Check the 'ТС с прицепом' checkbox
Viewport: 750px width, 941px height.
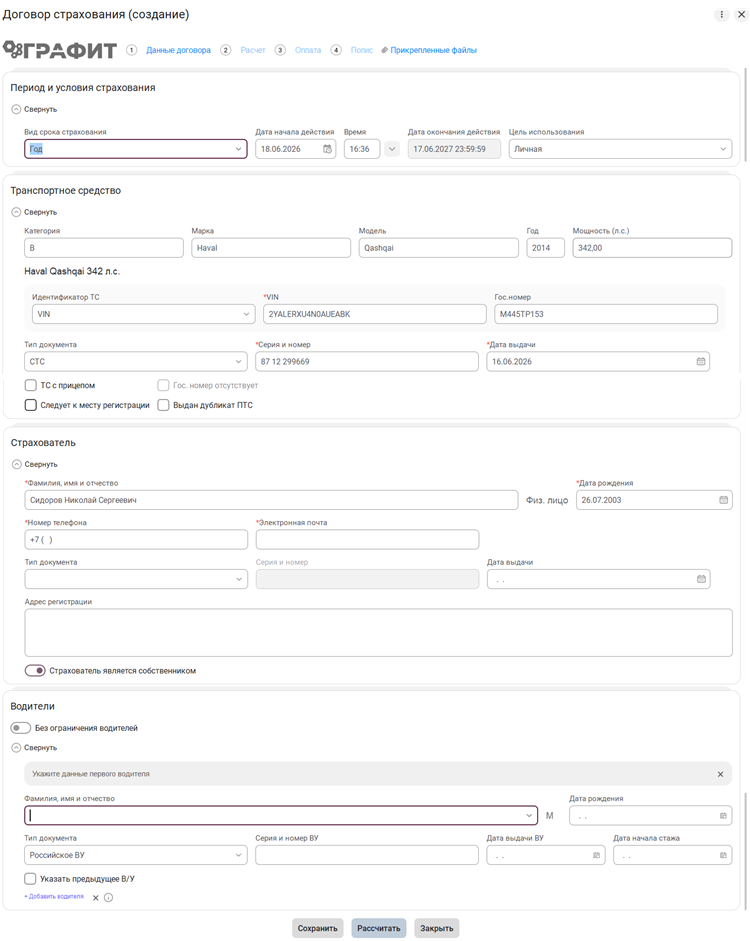[x=31, y=385]
